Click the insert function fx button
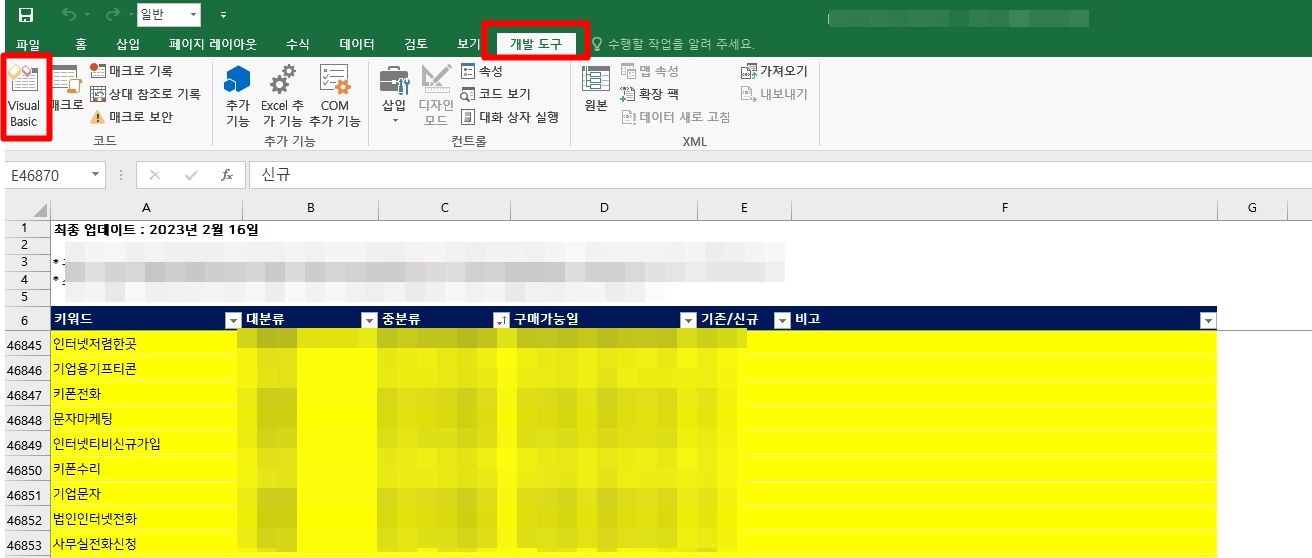Viewport: 1312px width, 558px height. [x=227, y=175]
